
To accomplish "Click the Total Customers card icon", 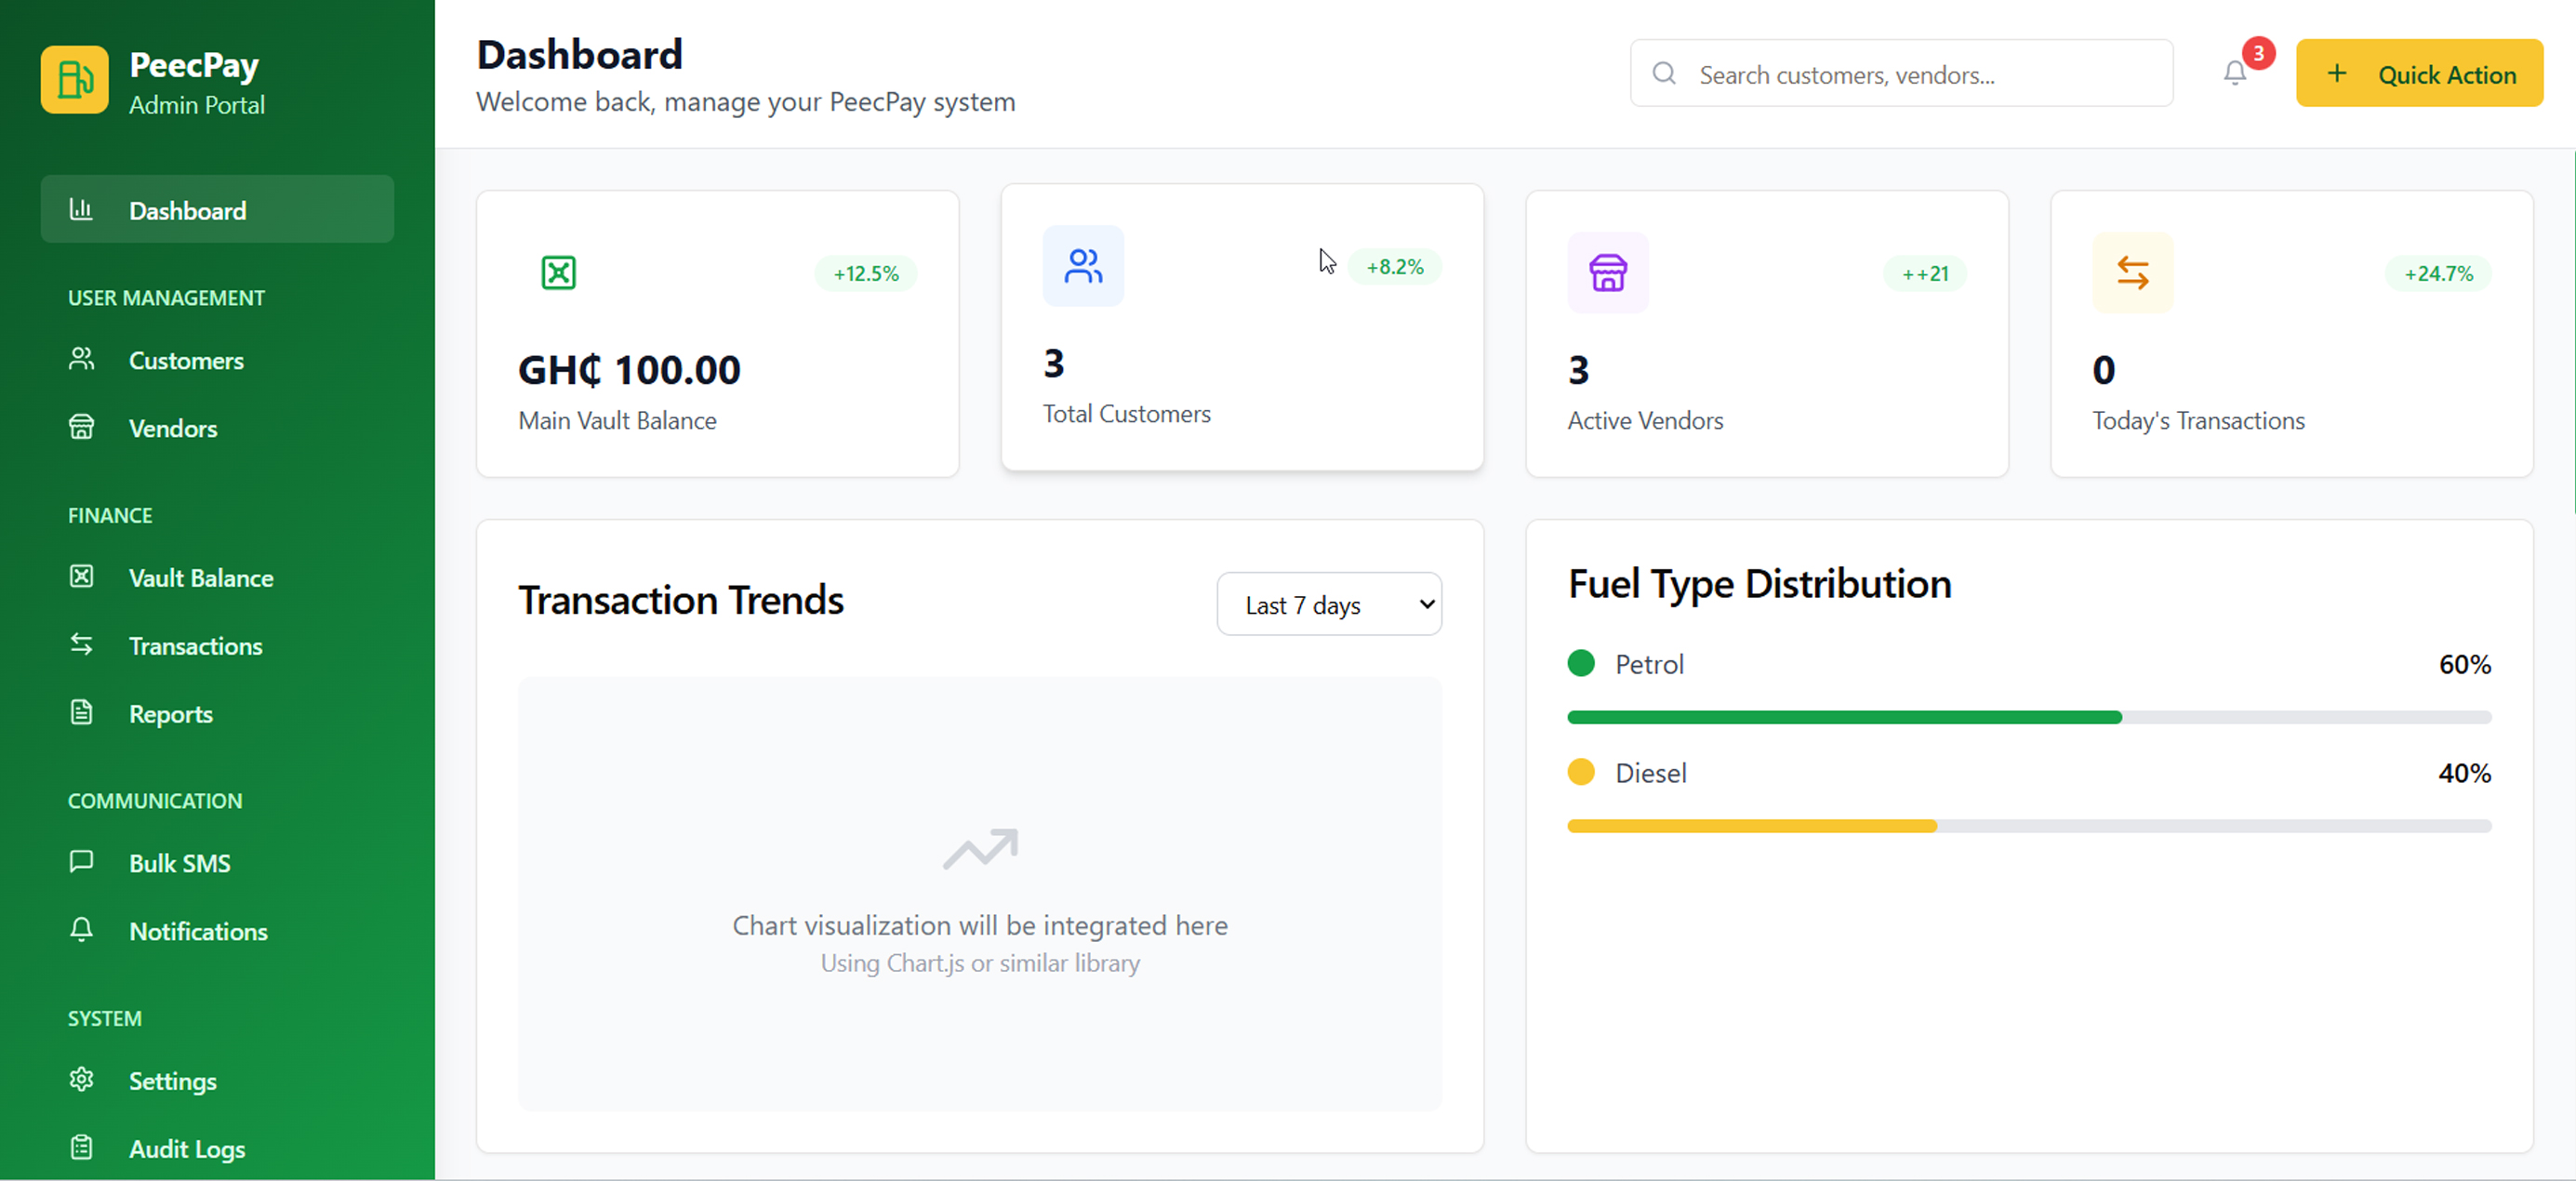I will click(1083, 265).
